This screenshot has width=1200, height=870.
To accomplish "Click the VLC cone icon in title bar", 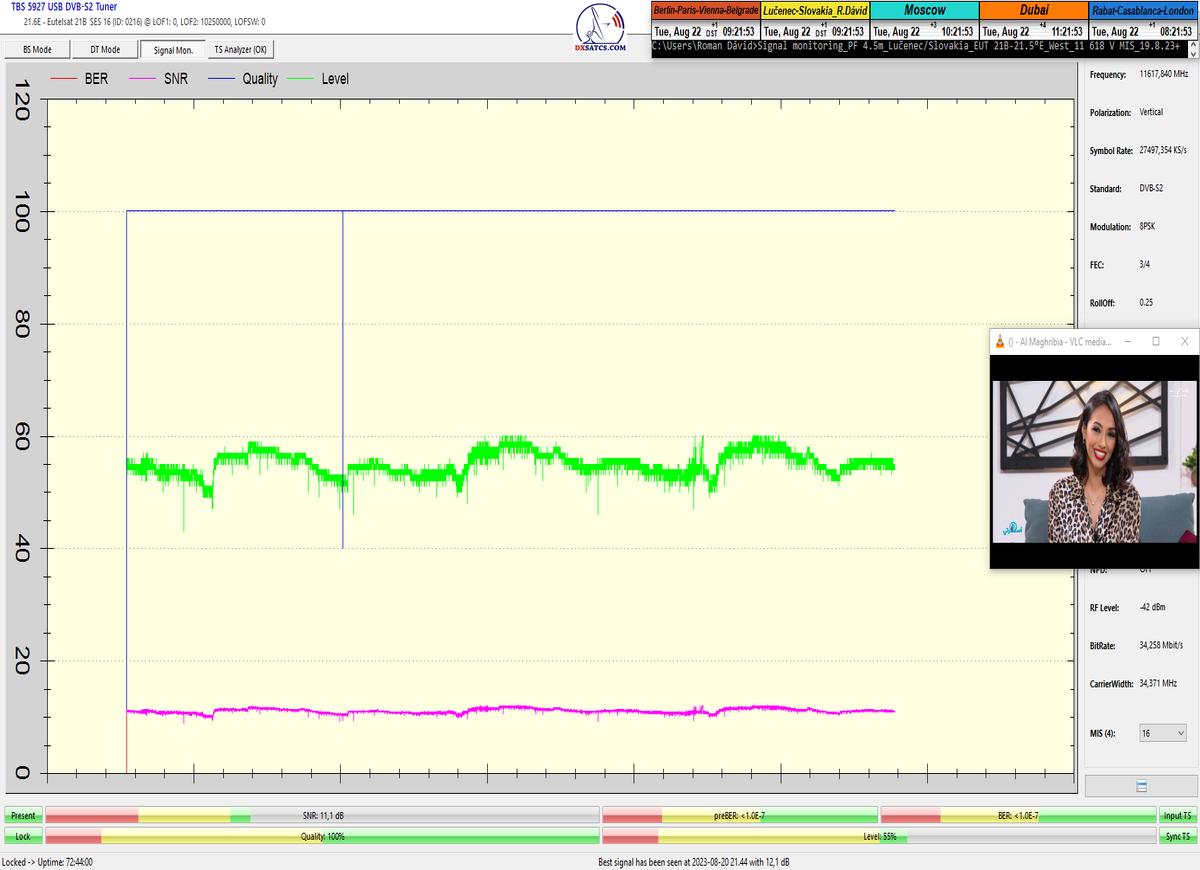I will 999,341.
